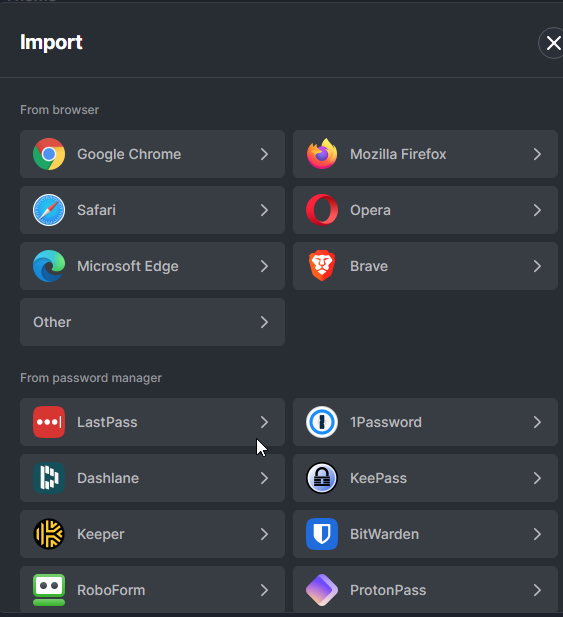
Task: Click the LastPass red icon
Action: click(49, 422)
